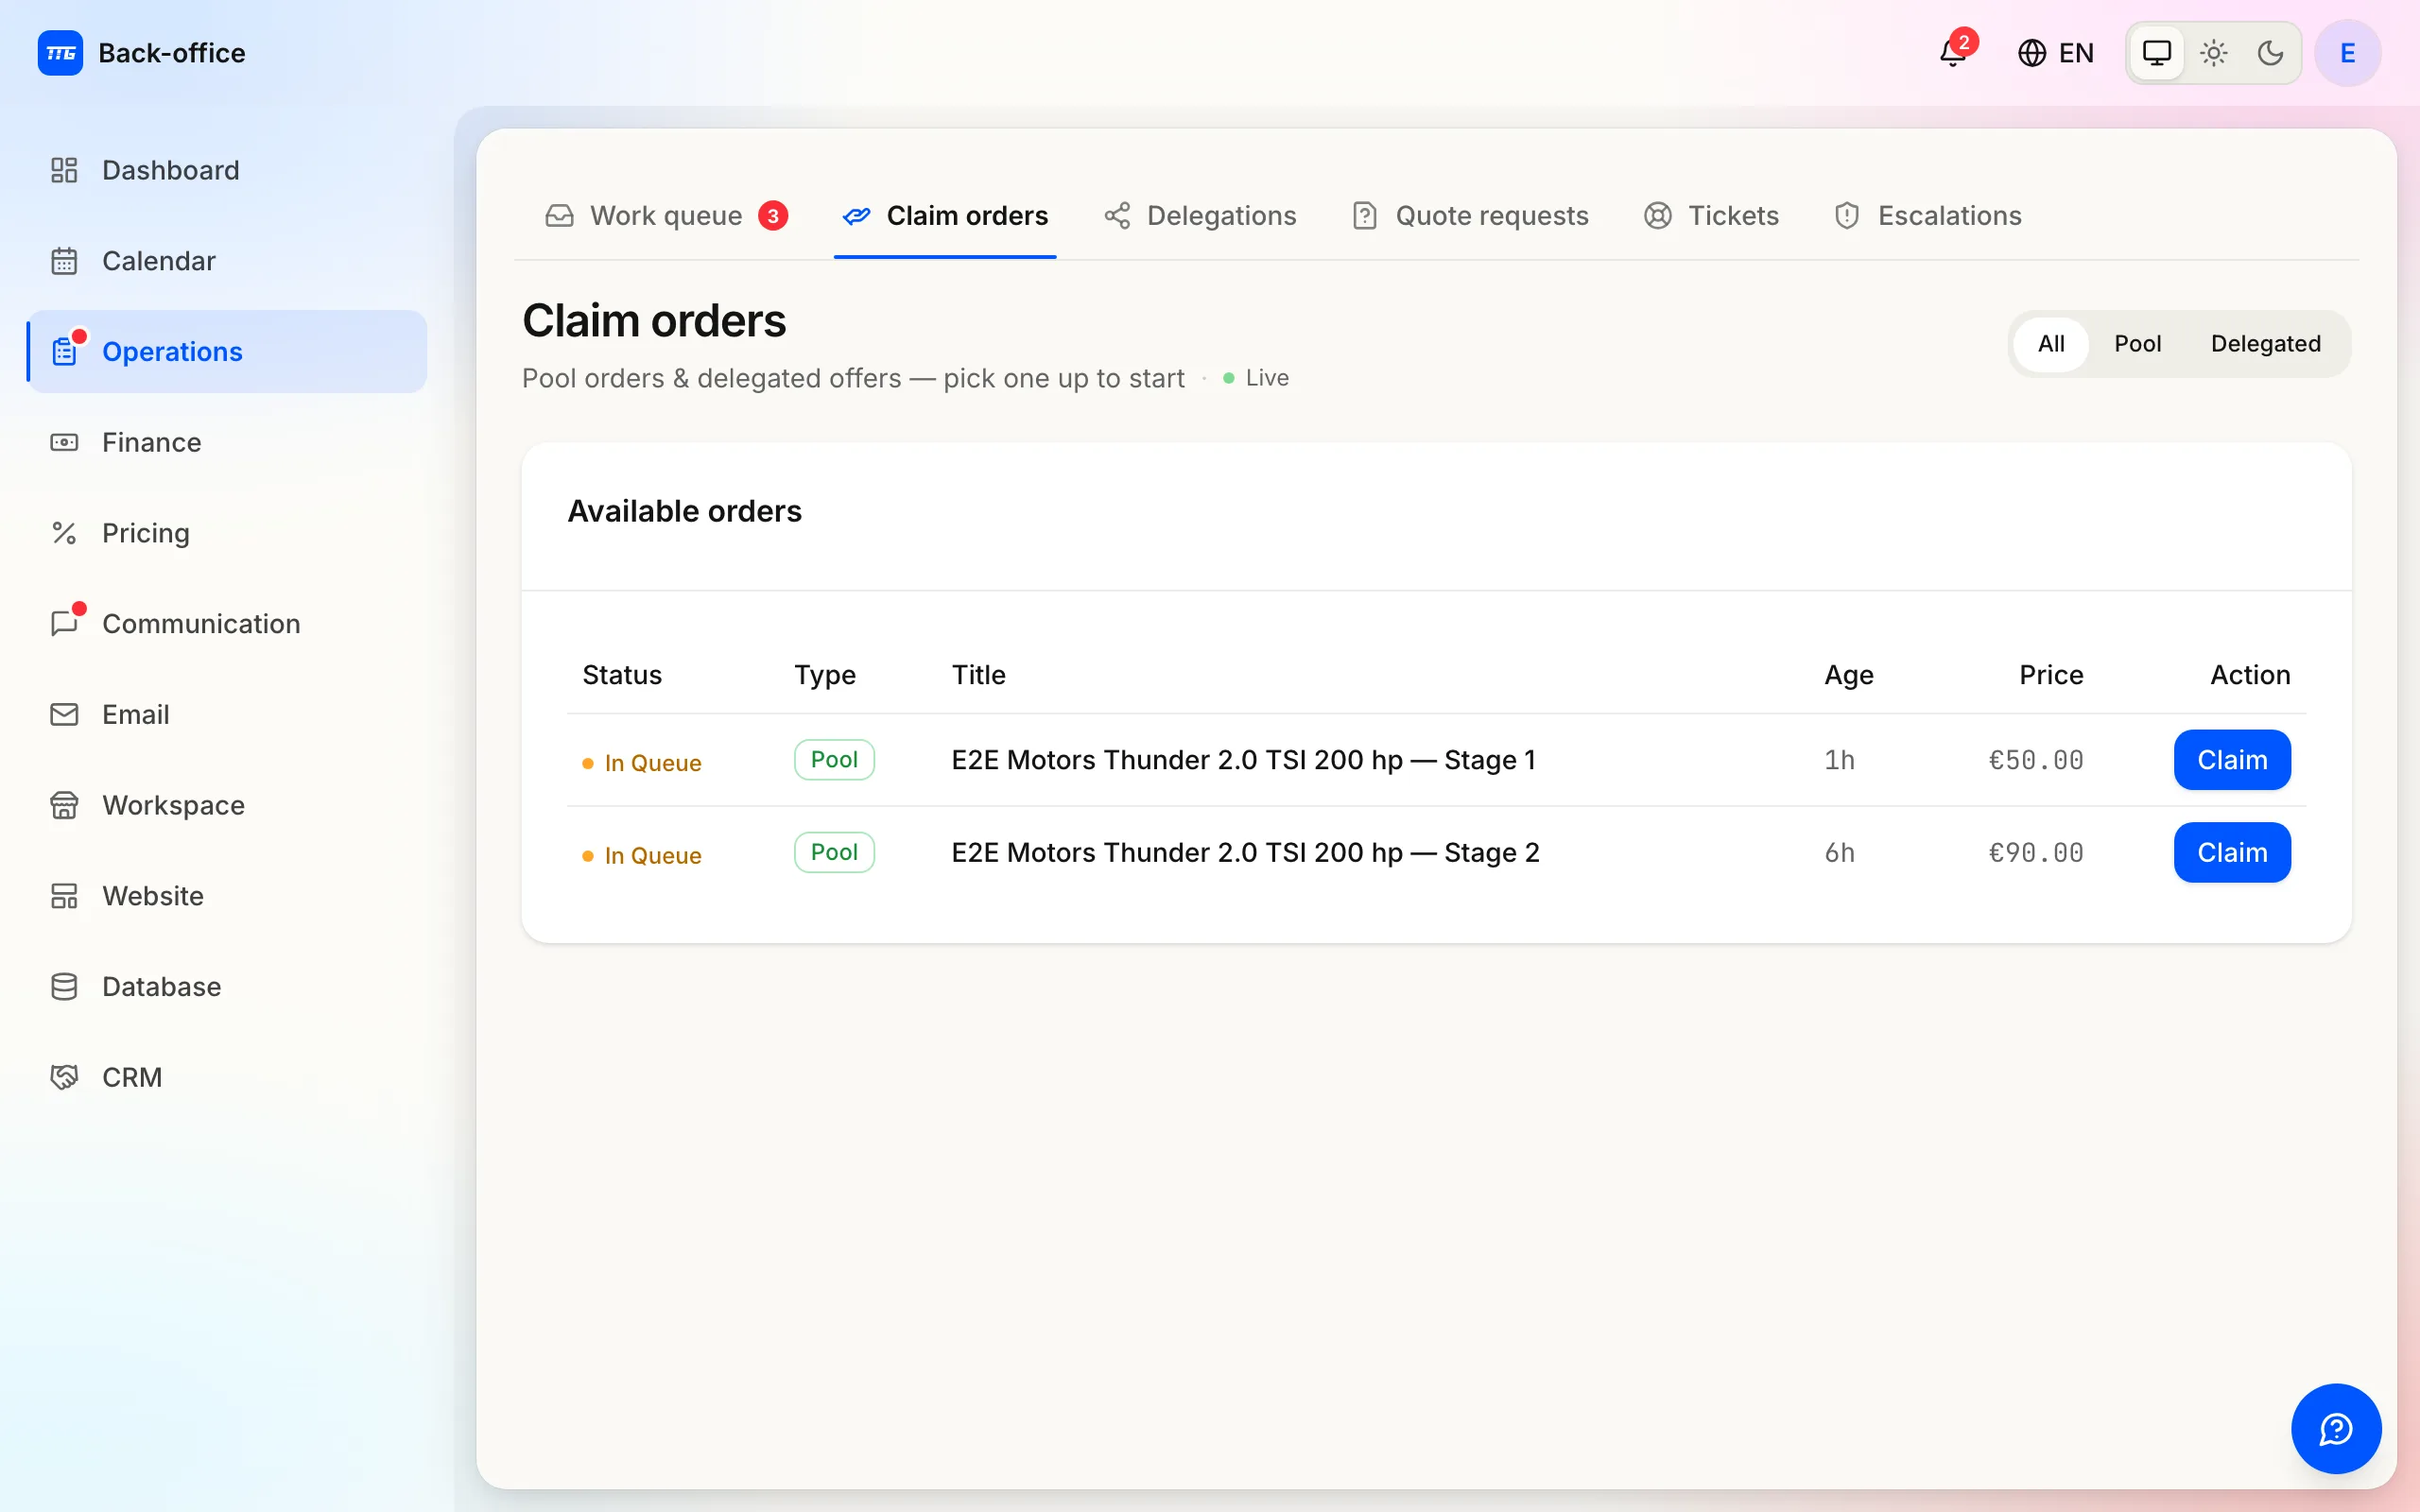Click the Finance sidebar icon

pyautogui.click(x=64, y=442)
